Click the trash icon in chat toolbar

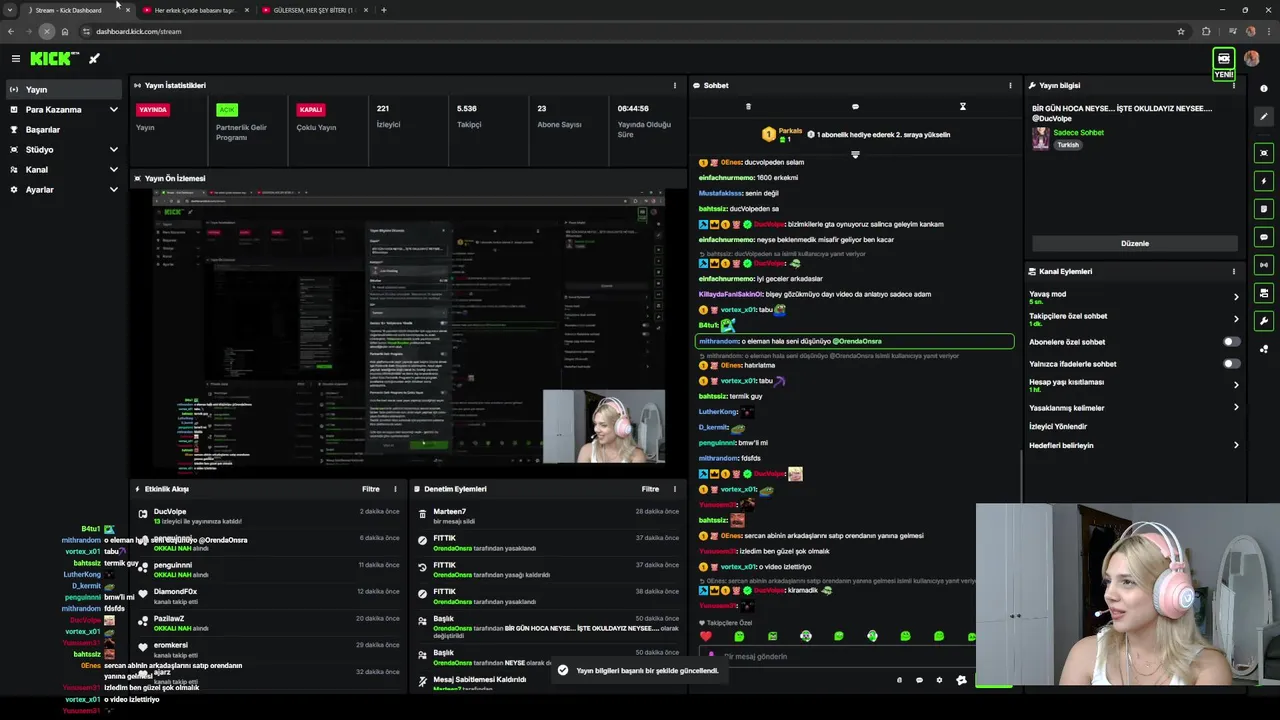[x=748, y=107]
